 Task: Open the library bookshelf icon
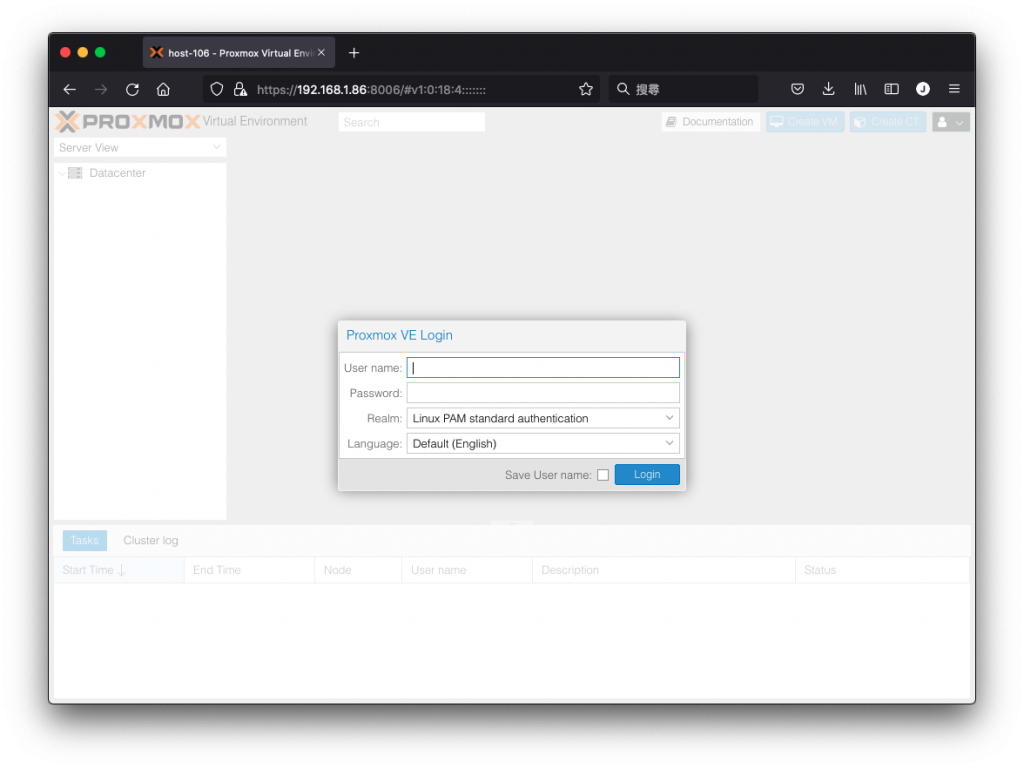[860, 89]
